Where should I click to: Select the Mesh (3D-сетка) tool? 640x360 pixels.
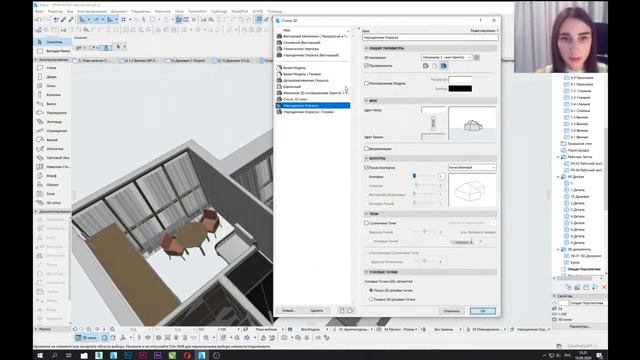(x=51, y=202)
